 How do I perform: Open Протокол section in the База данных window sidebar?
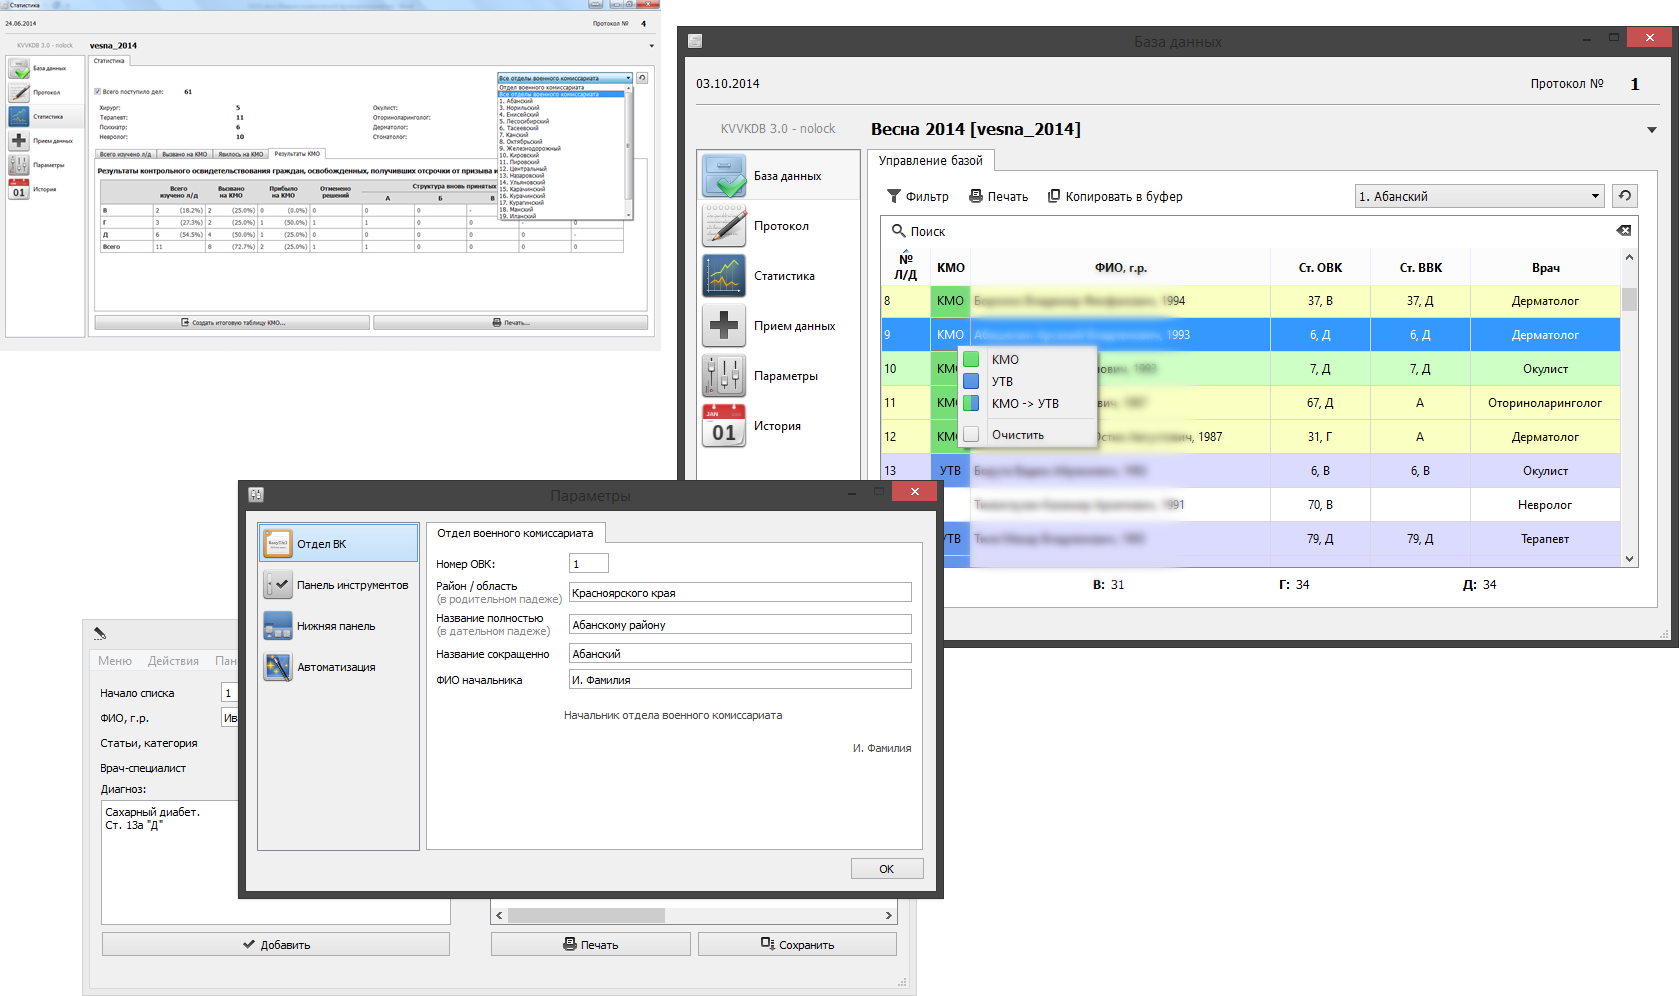779,226
